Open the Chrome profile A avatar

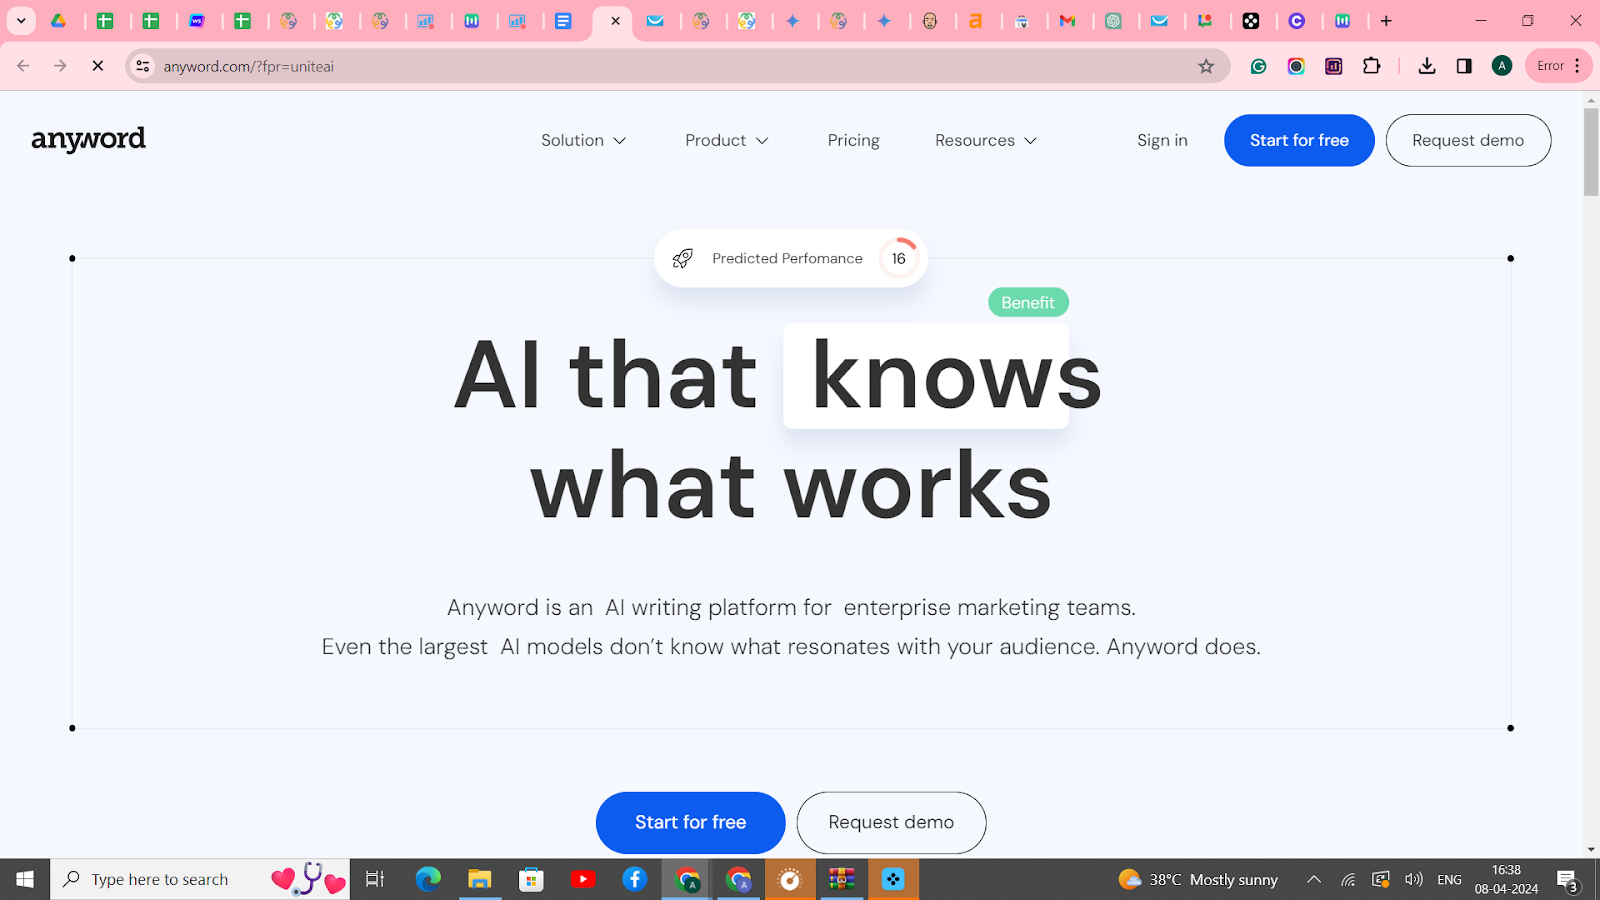(1502, 66)
